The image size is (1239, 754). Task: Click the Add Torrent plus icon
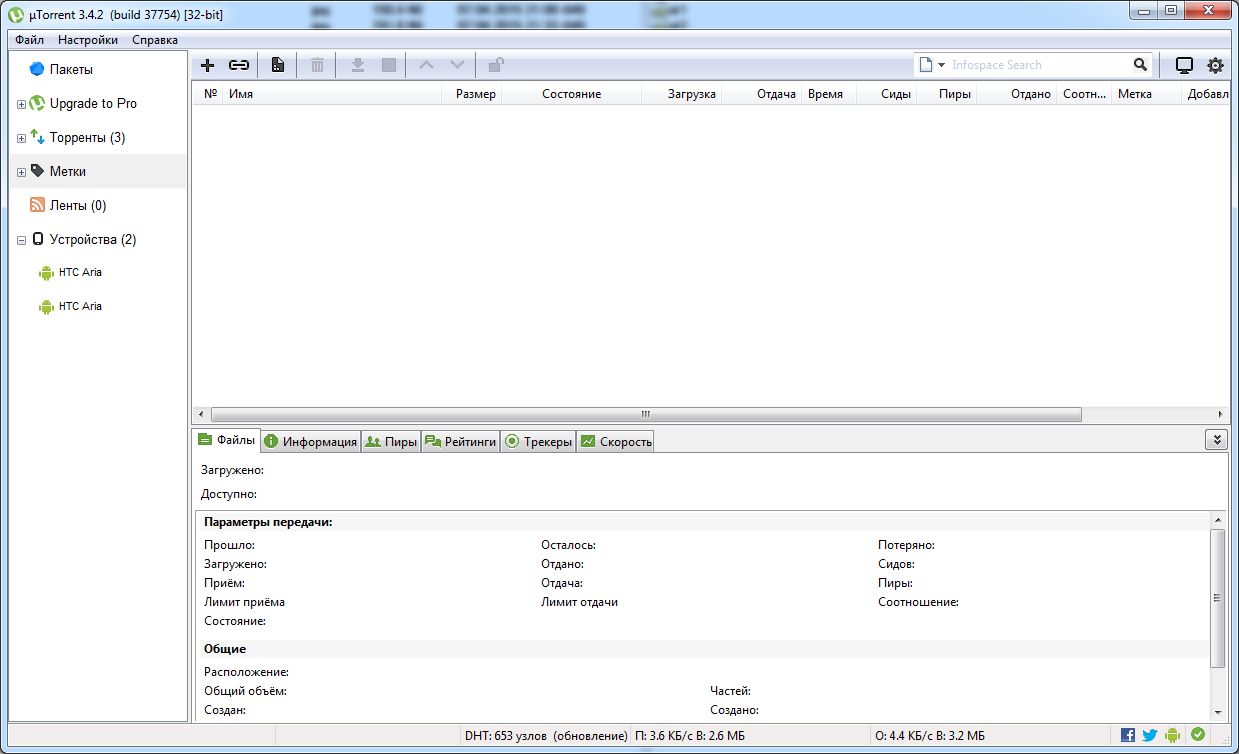(208, 65)
